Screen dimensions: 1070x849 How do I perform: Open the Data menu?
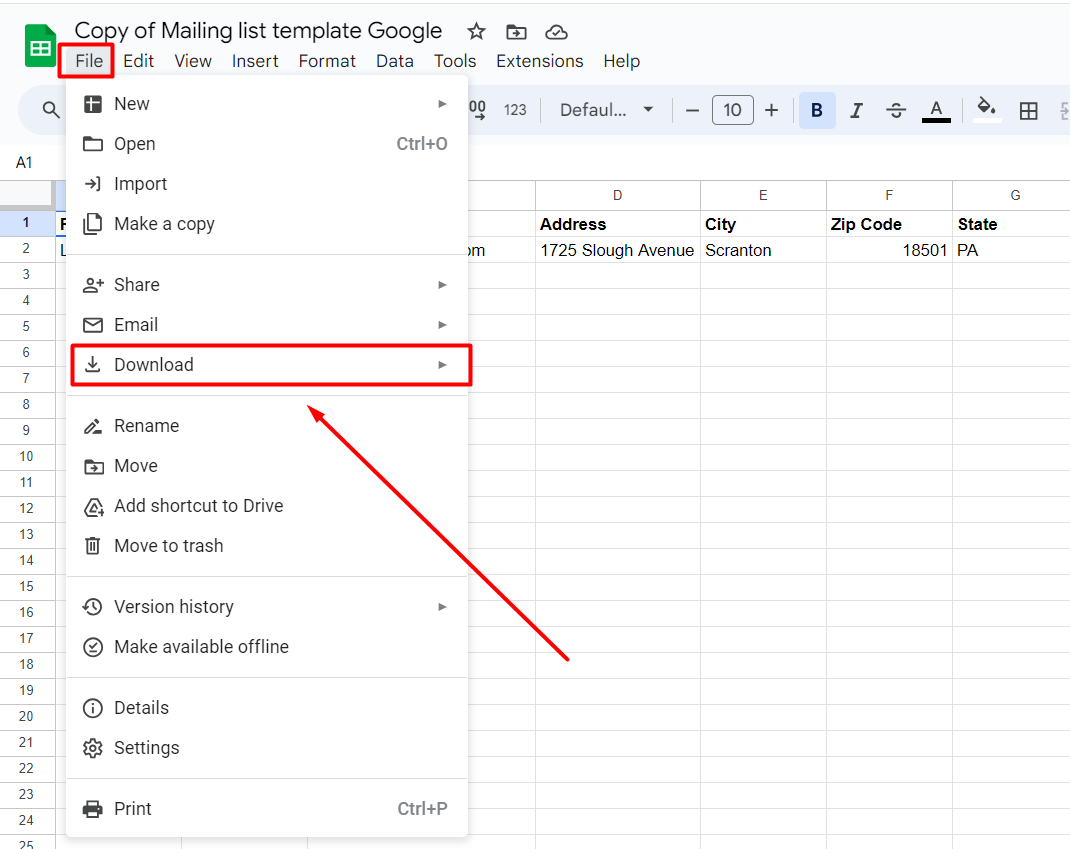click(394, 61)
